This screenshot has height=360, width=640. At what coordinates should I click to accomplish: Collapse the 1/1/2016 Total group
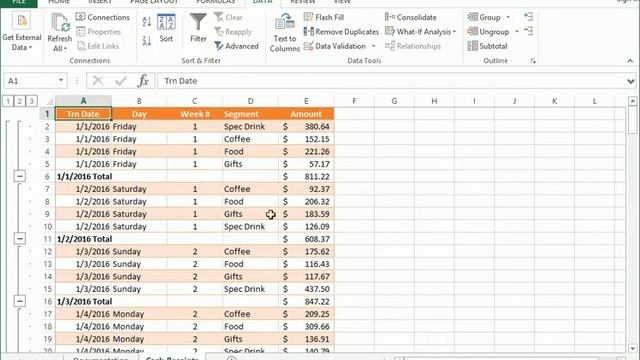(20, 176)
